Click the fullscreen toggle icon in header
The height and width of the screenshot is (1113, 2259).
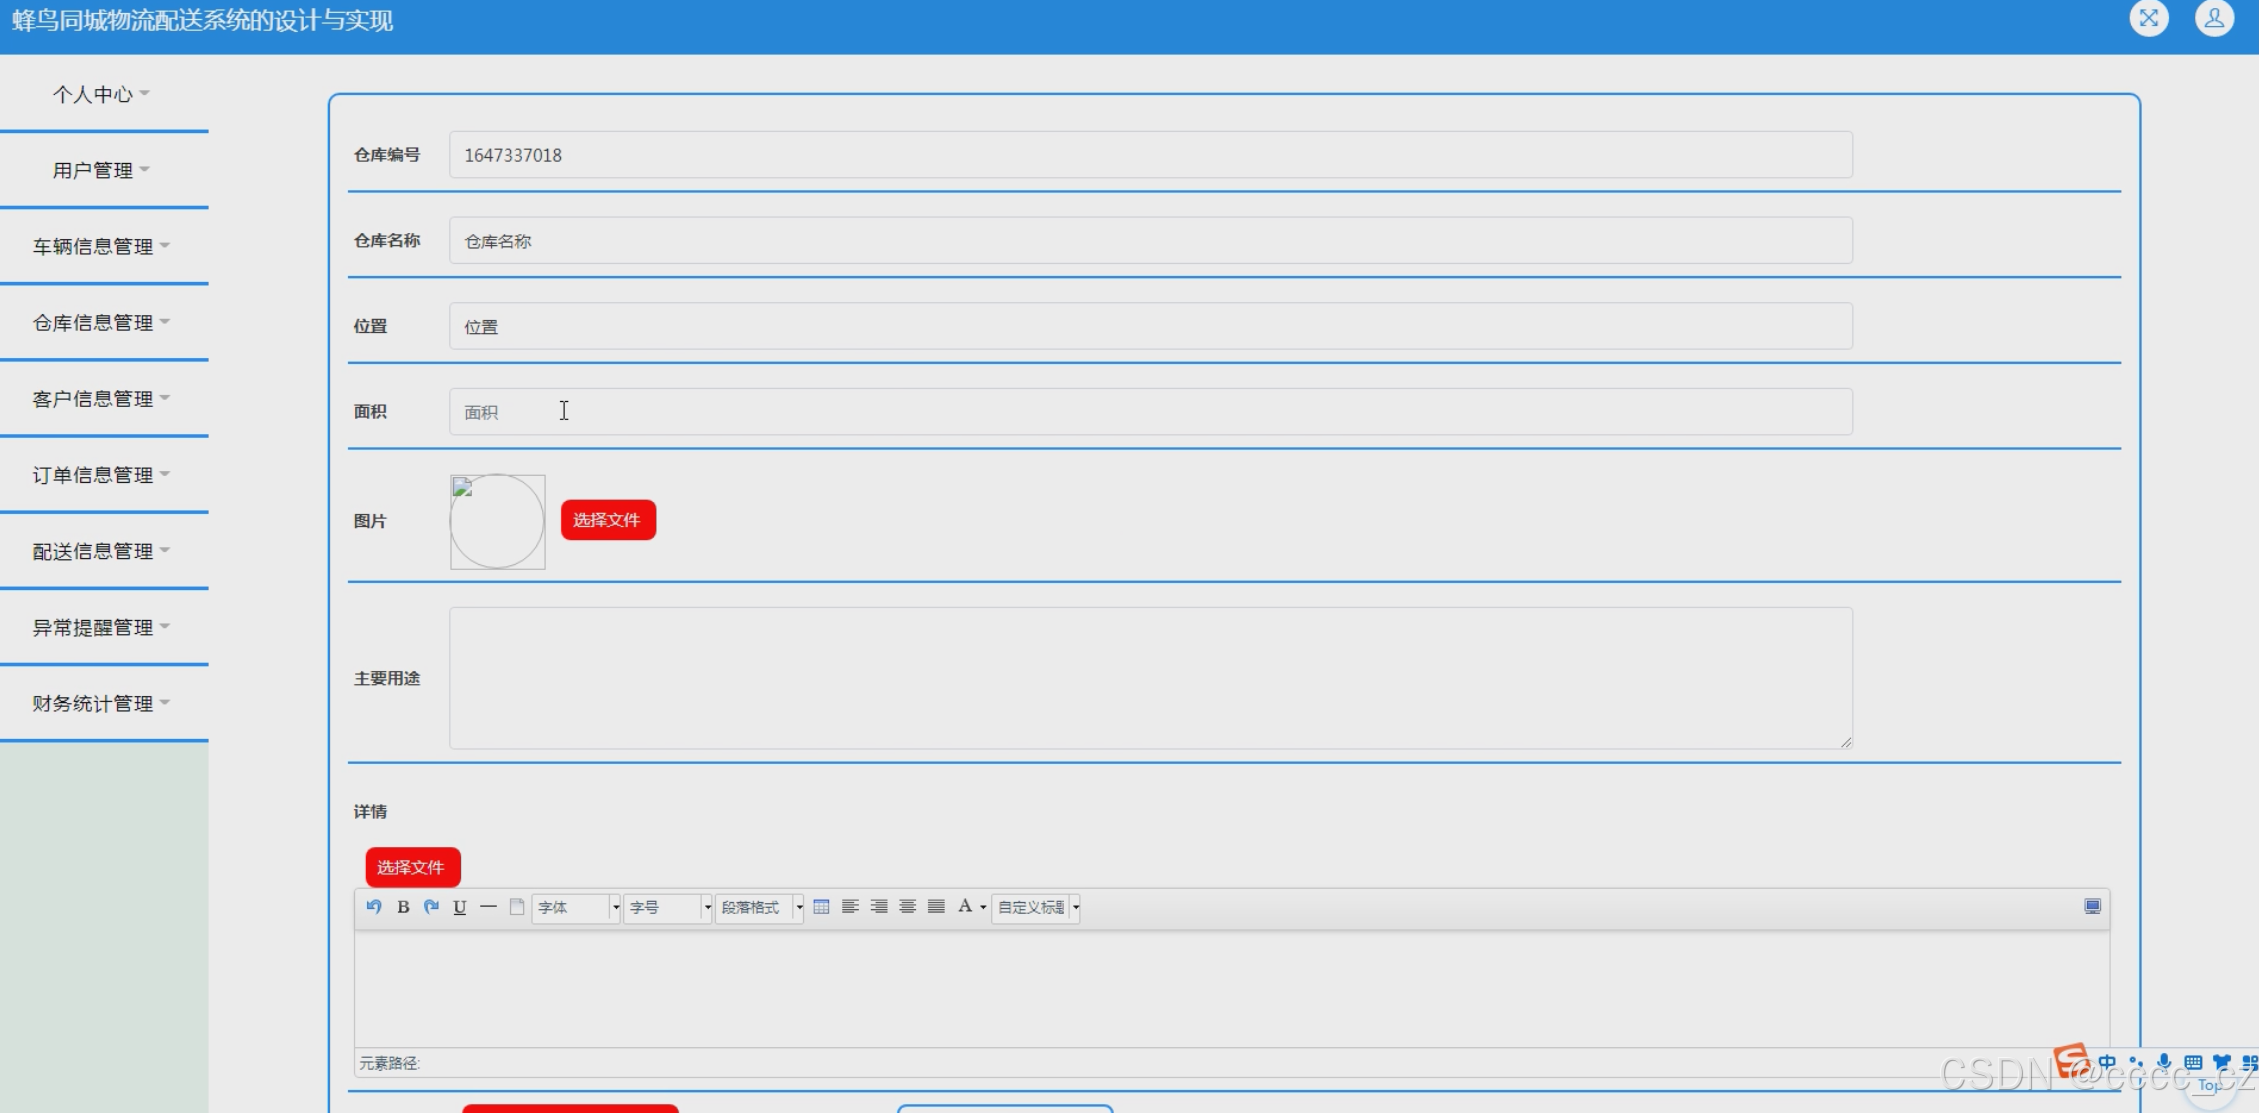2148,18
